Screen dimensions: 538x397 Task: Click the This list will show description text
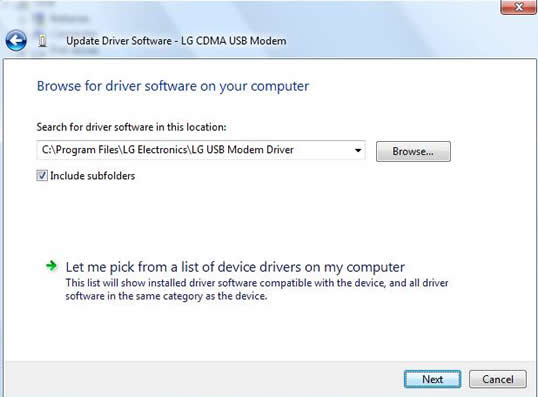pos(257,289)
